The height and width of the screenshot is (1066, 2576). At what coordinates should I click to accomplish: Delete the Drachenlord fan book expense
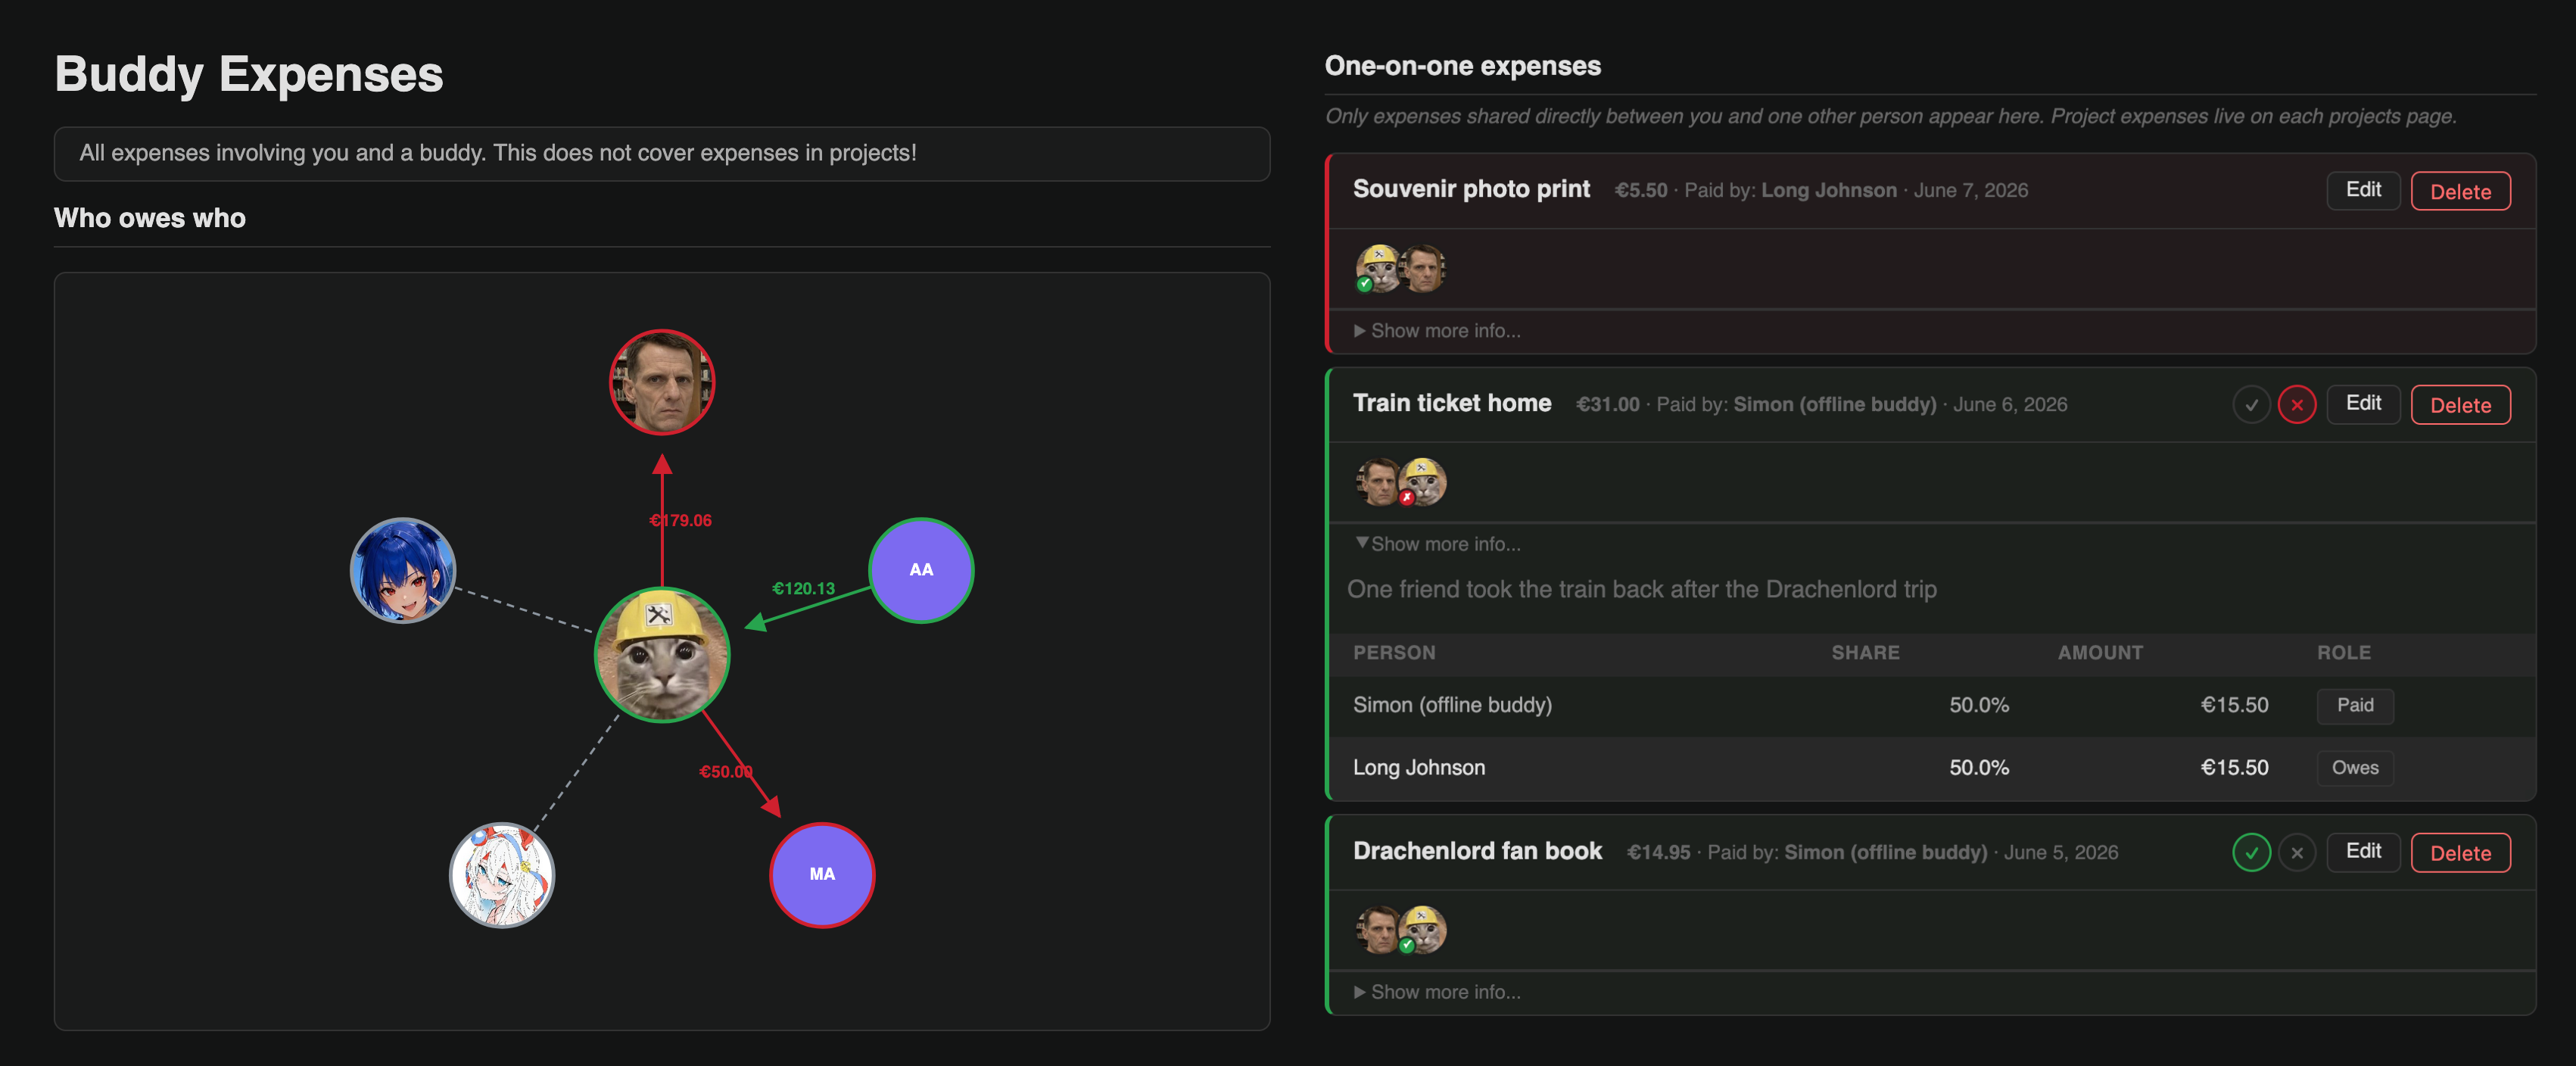[x=2460, y=853]
